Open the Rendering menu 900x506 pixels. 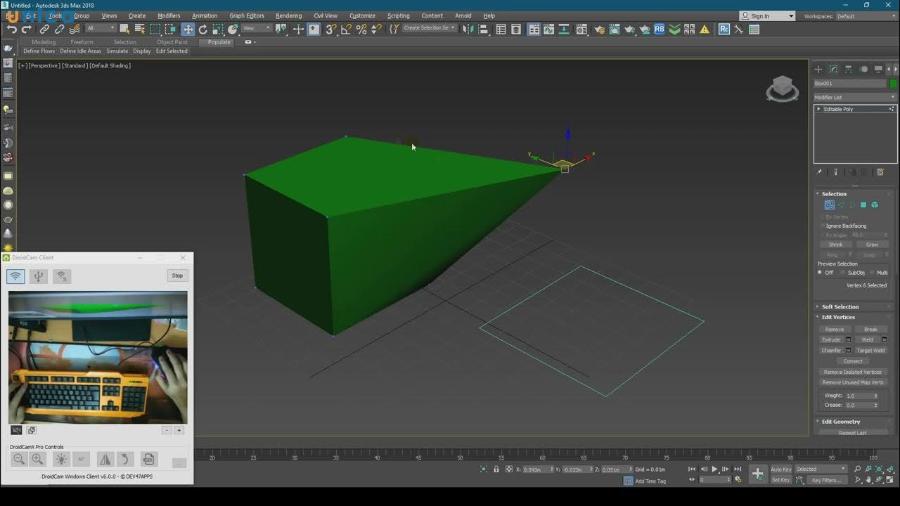click(288, 16)
